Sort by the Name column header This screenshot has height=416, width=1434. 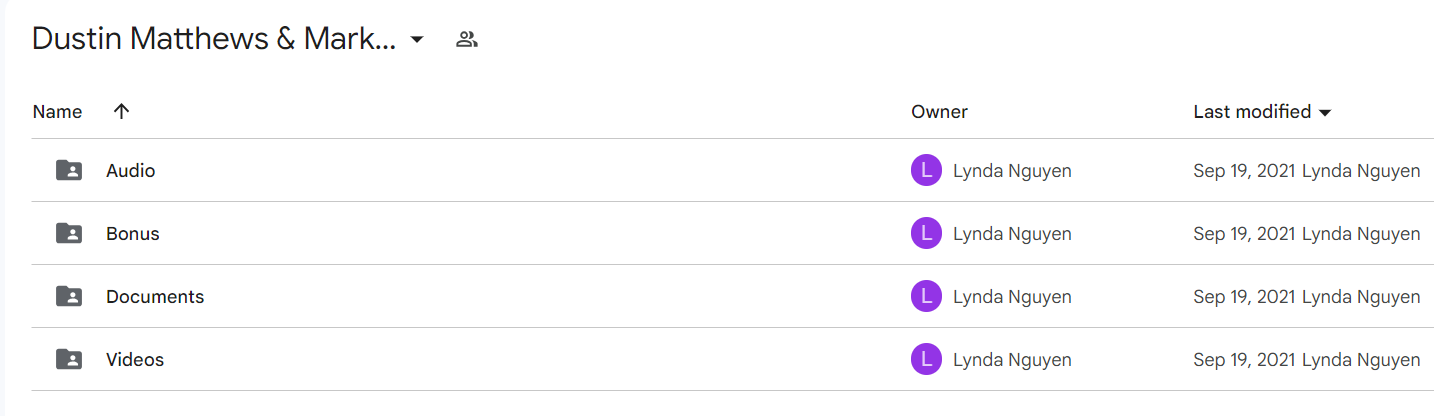coord(57,112)
